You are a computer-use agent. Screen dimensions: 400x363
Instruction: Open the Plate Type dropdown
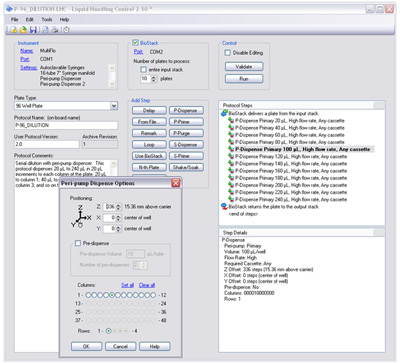click(114, 106)
